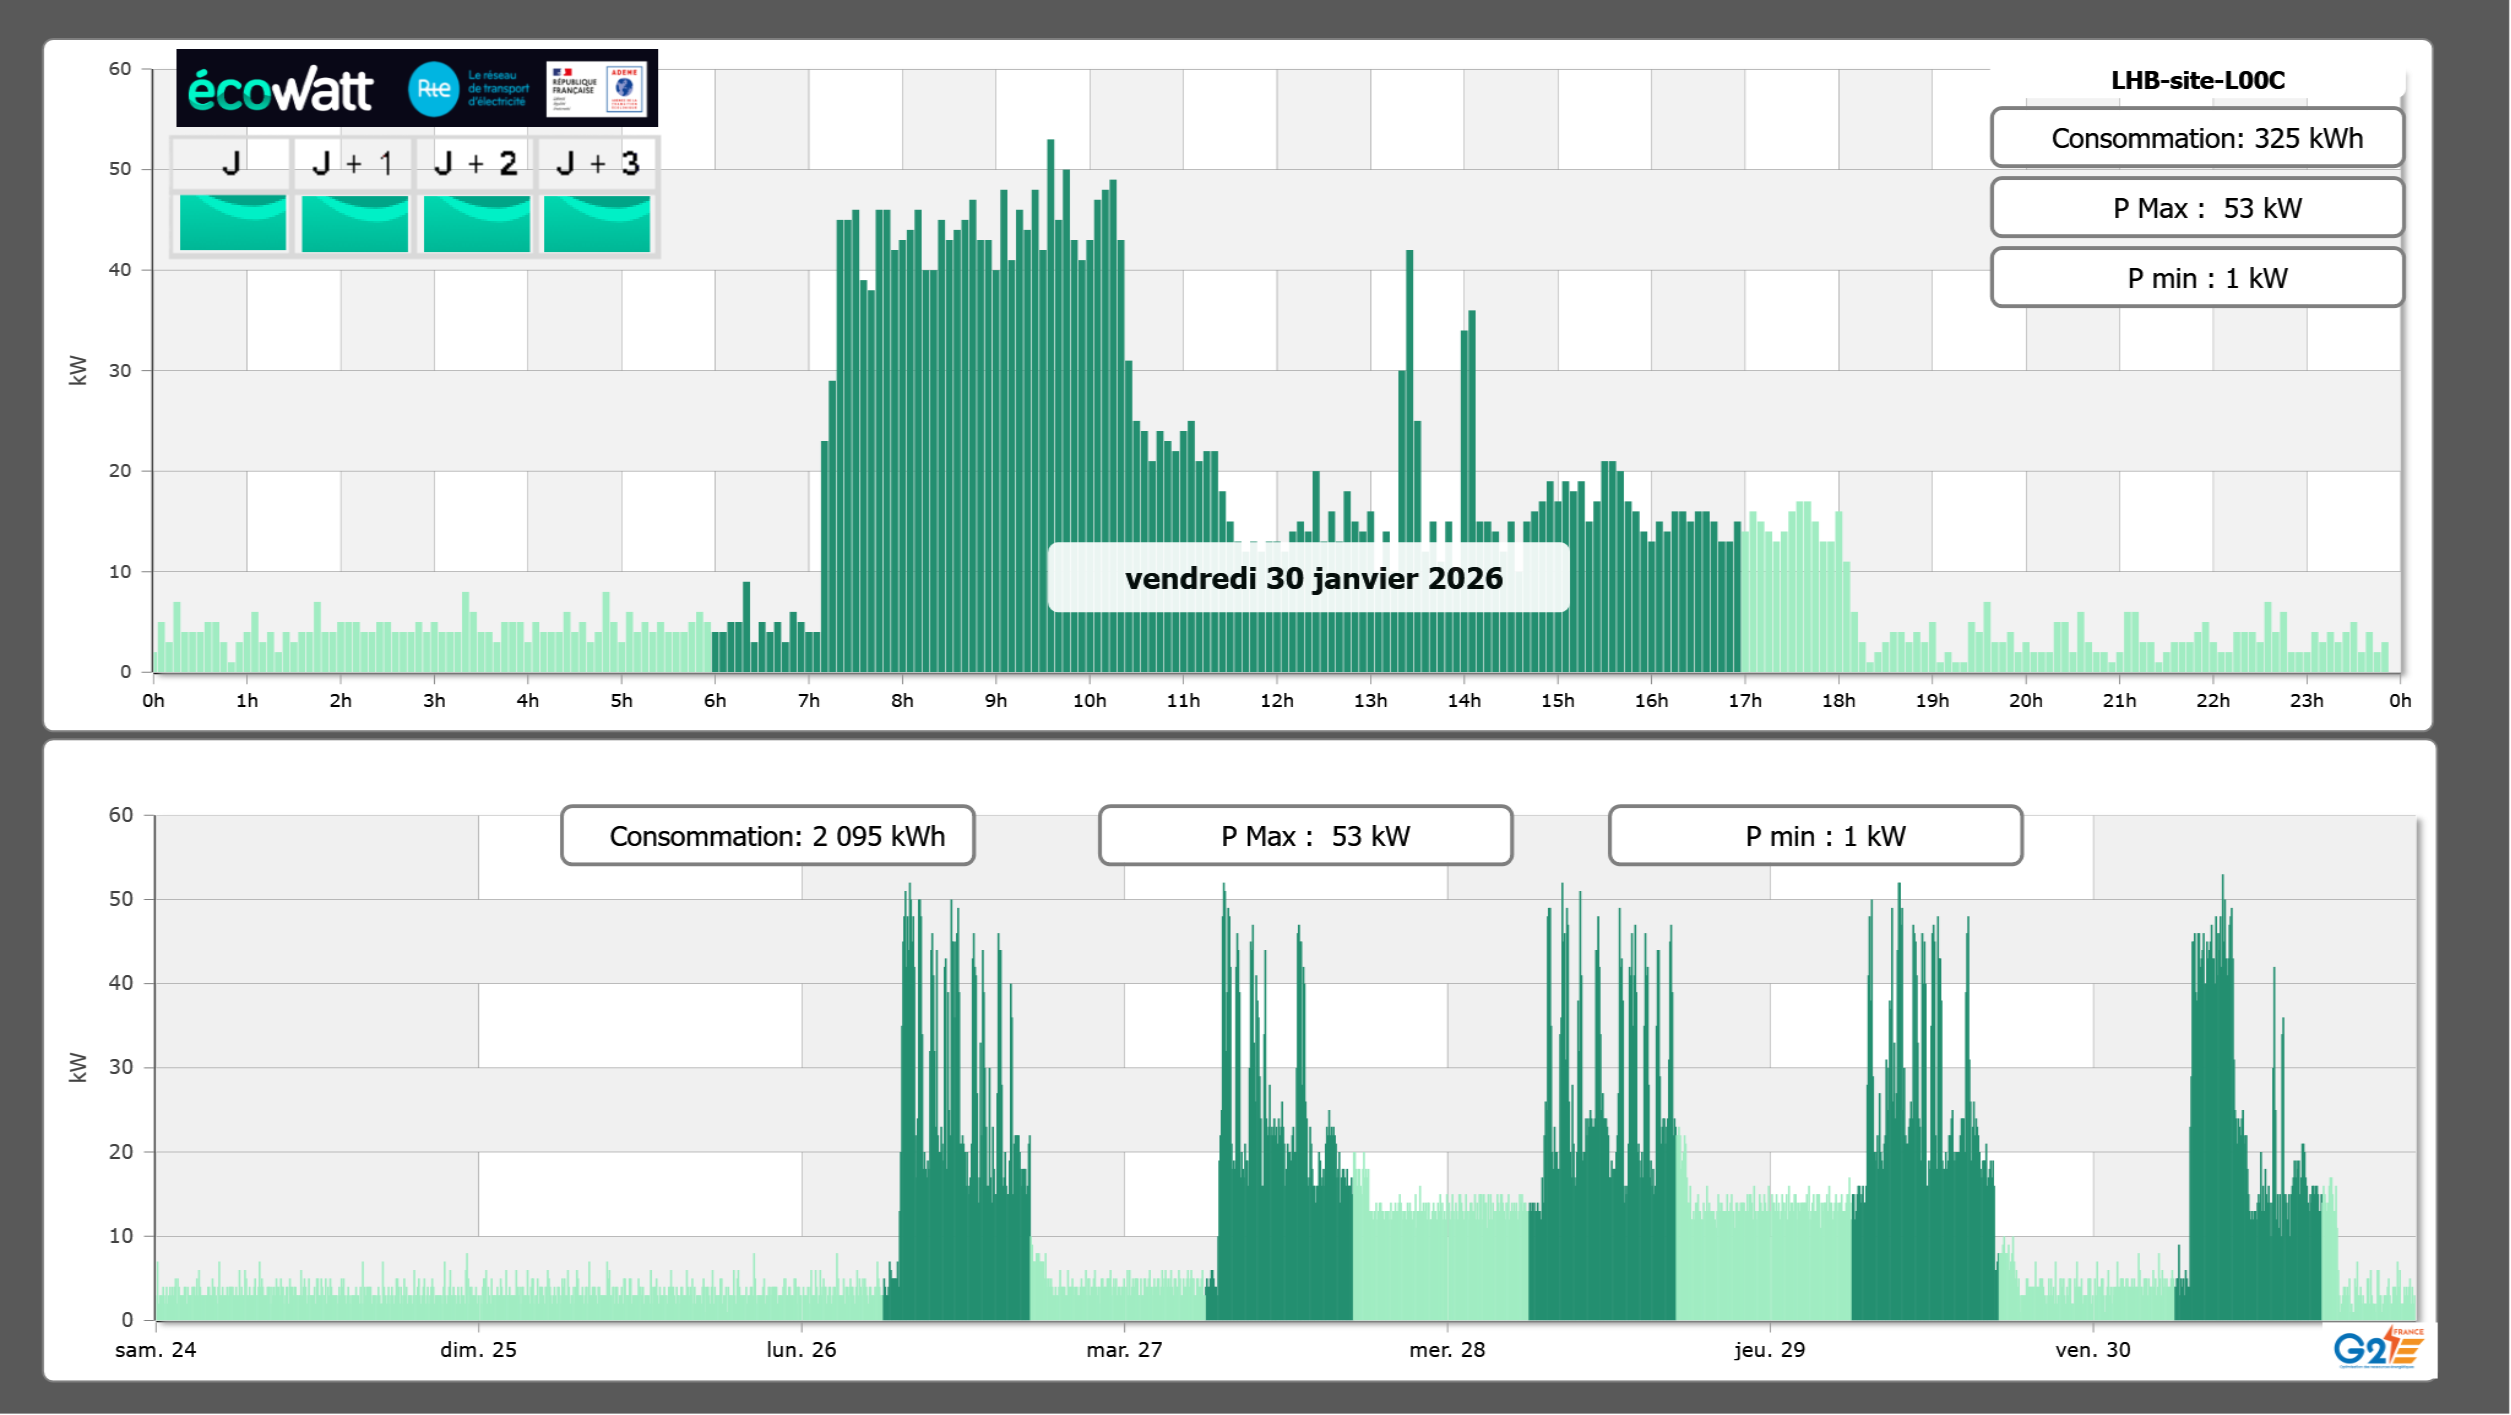Click the weekly Consommation: 2 095 kWh box
The width and height of the screenshot is (2511, 1415).
pyautogui.click(x=767, y=836)
